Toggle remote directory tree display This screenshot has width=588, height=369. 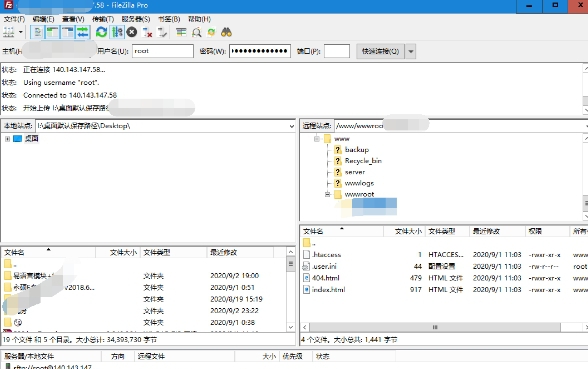click(x=68, y=32)
